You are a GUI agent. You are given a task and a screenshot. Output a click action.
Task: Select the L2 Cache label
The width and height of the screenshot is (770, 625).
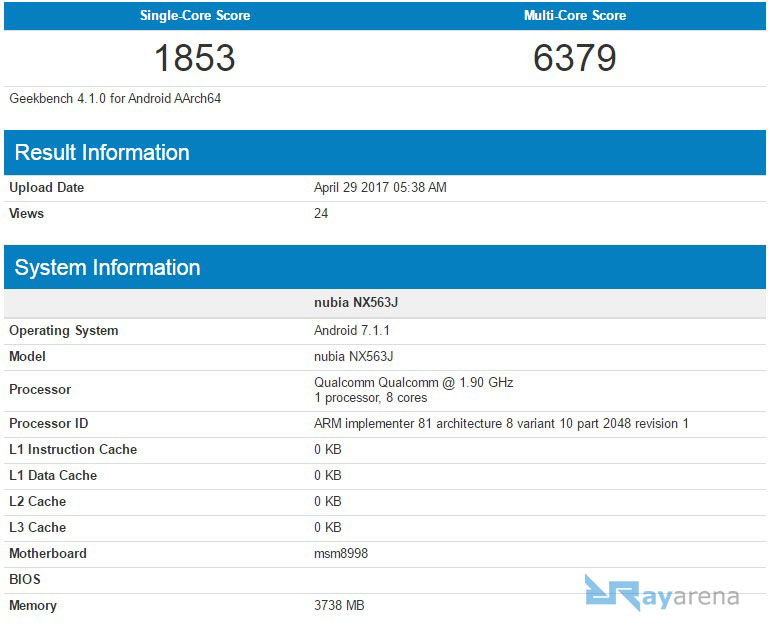[x=38, y=502]
